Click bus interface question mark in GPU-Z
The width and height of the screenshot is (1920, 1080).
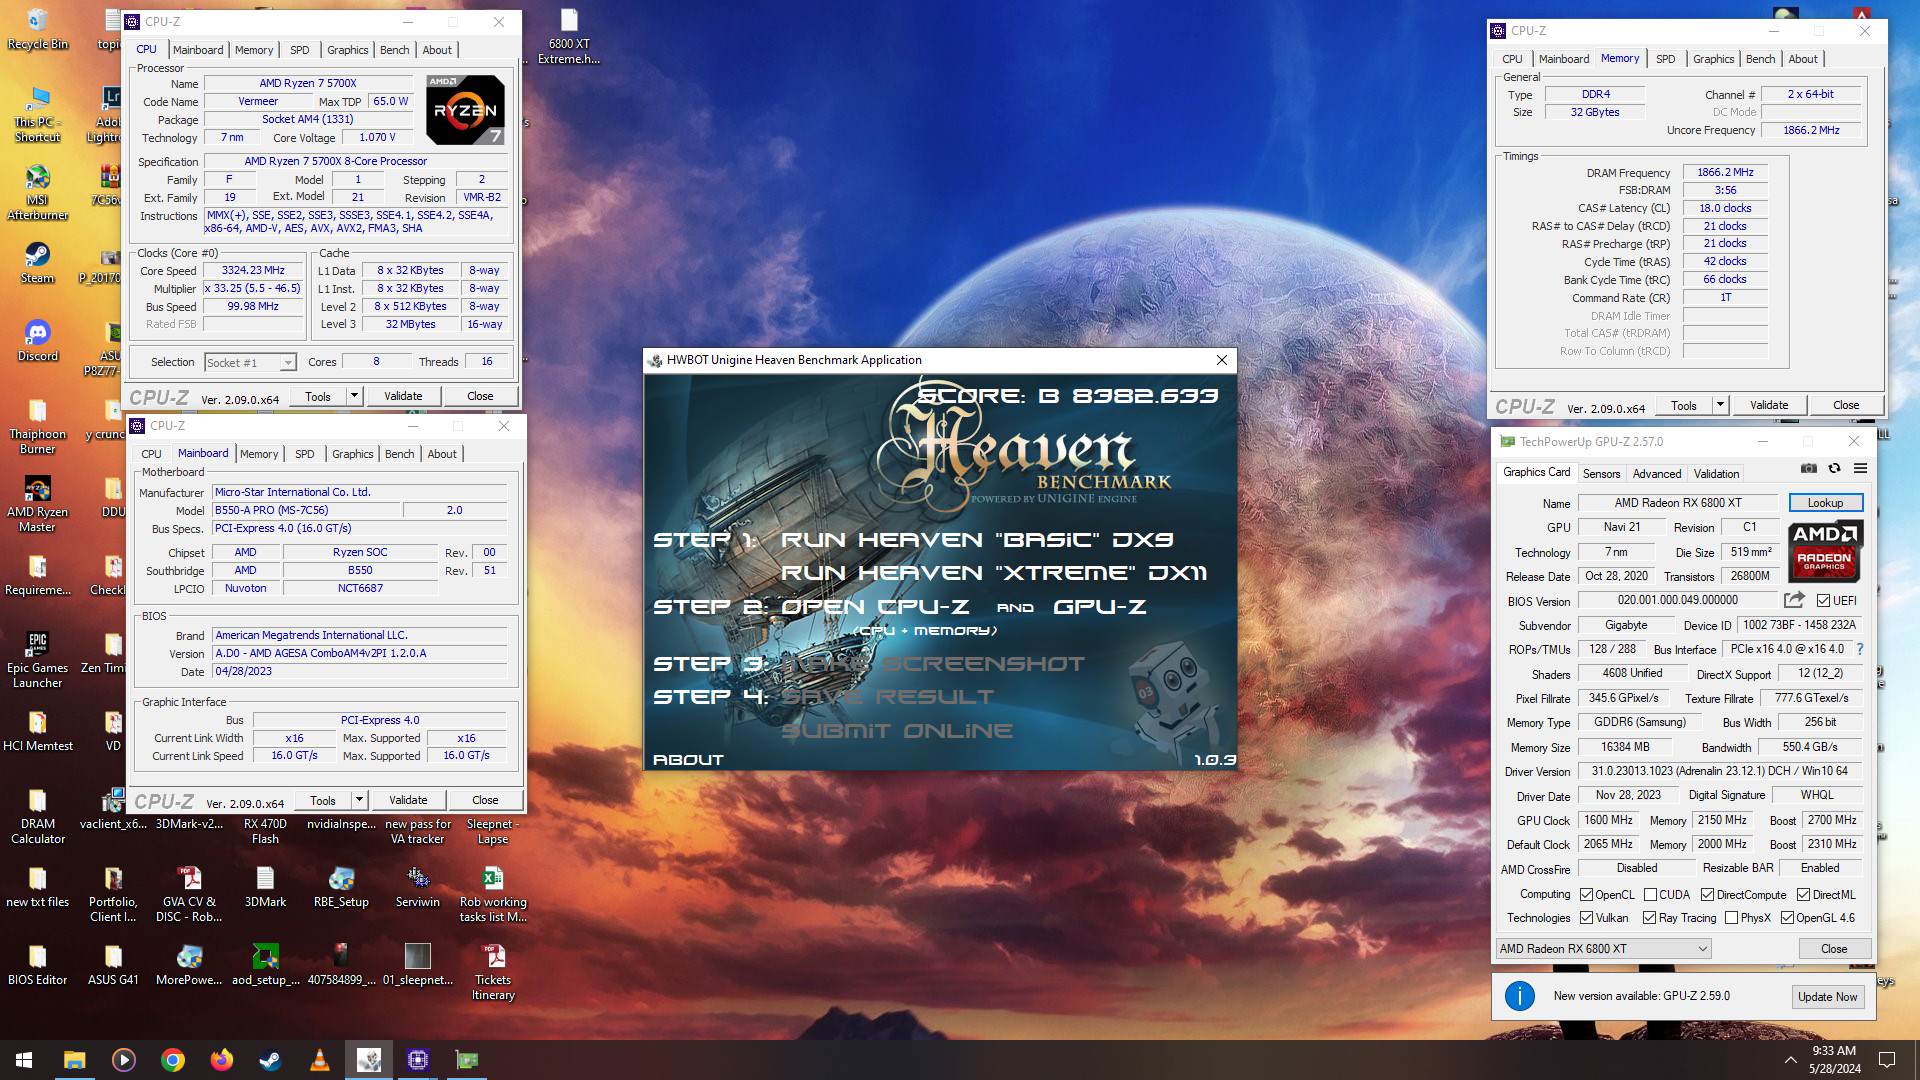pos(1860,649)
